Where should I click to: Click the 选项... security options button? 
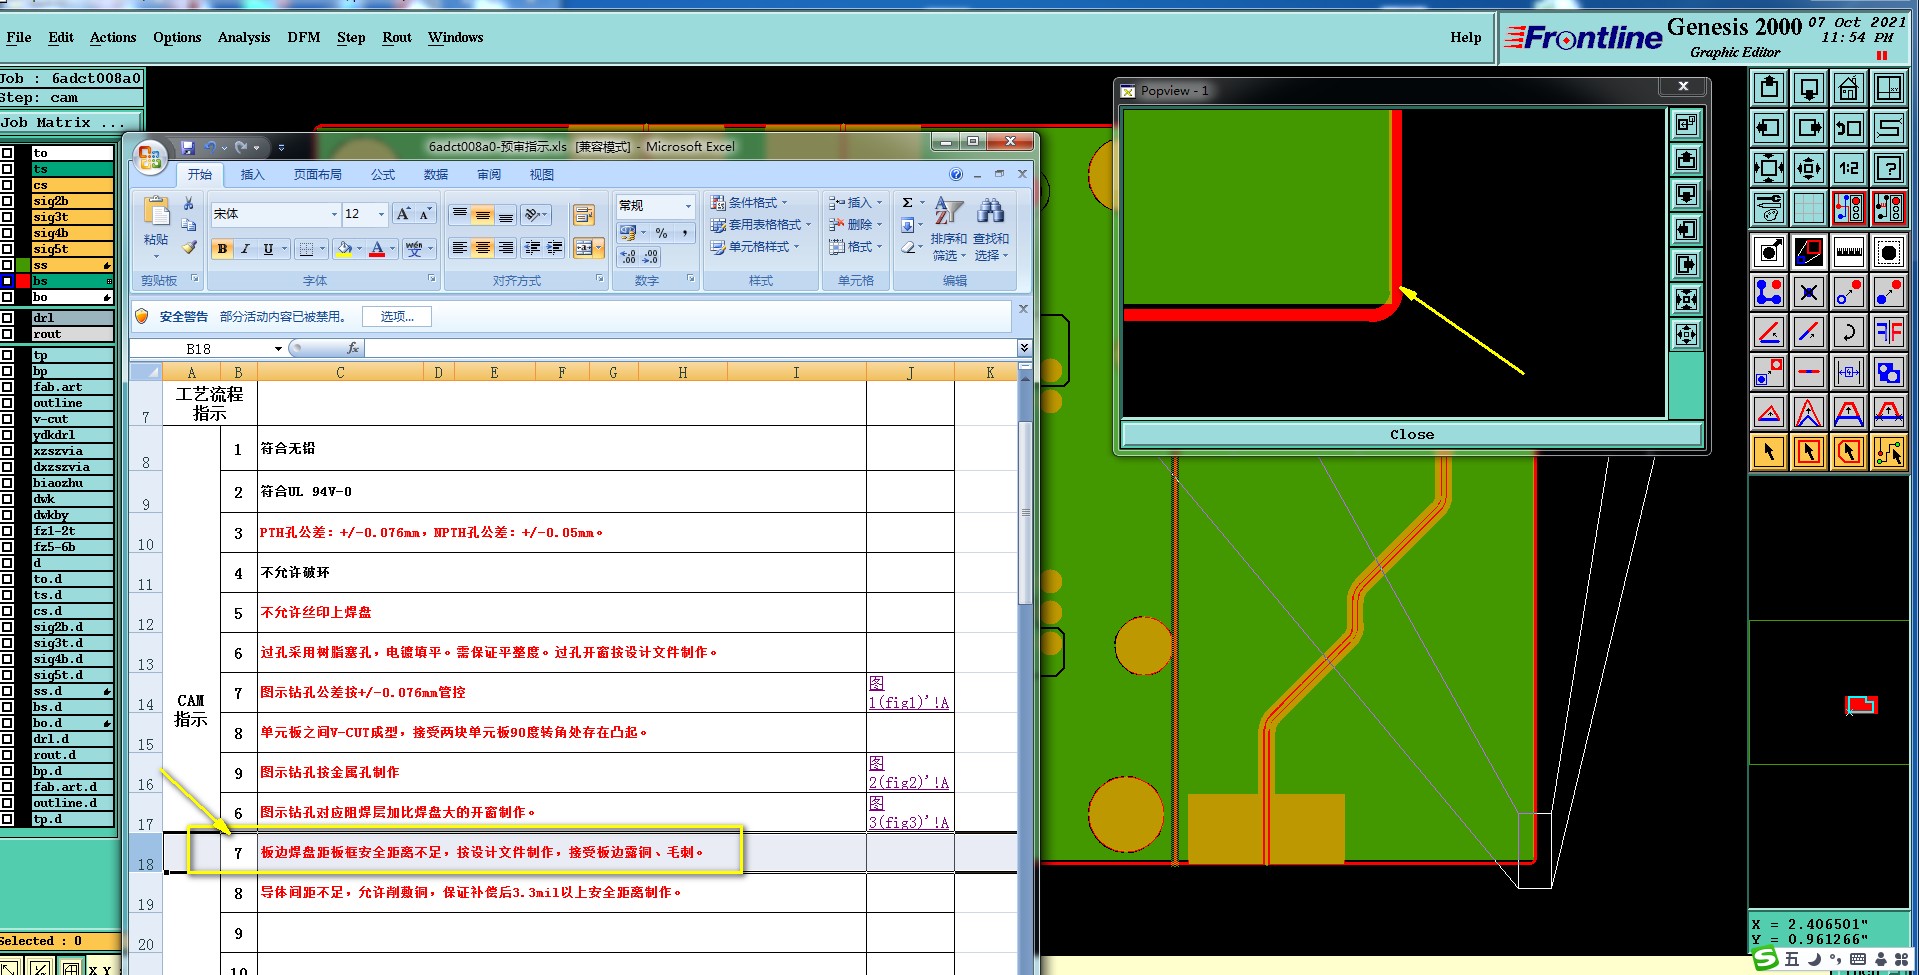[397, 316]
